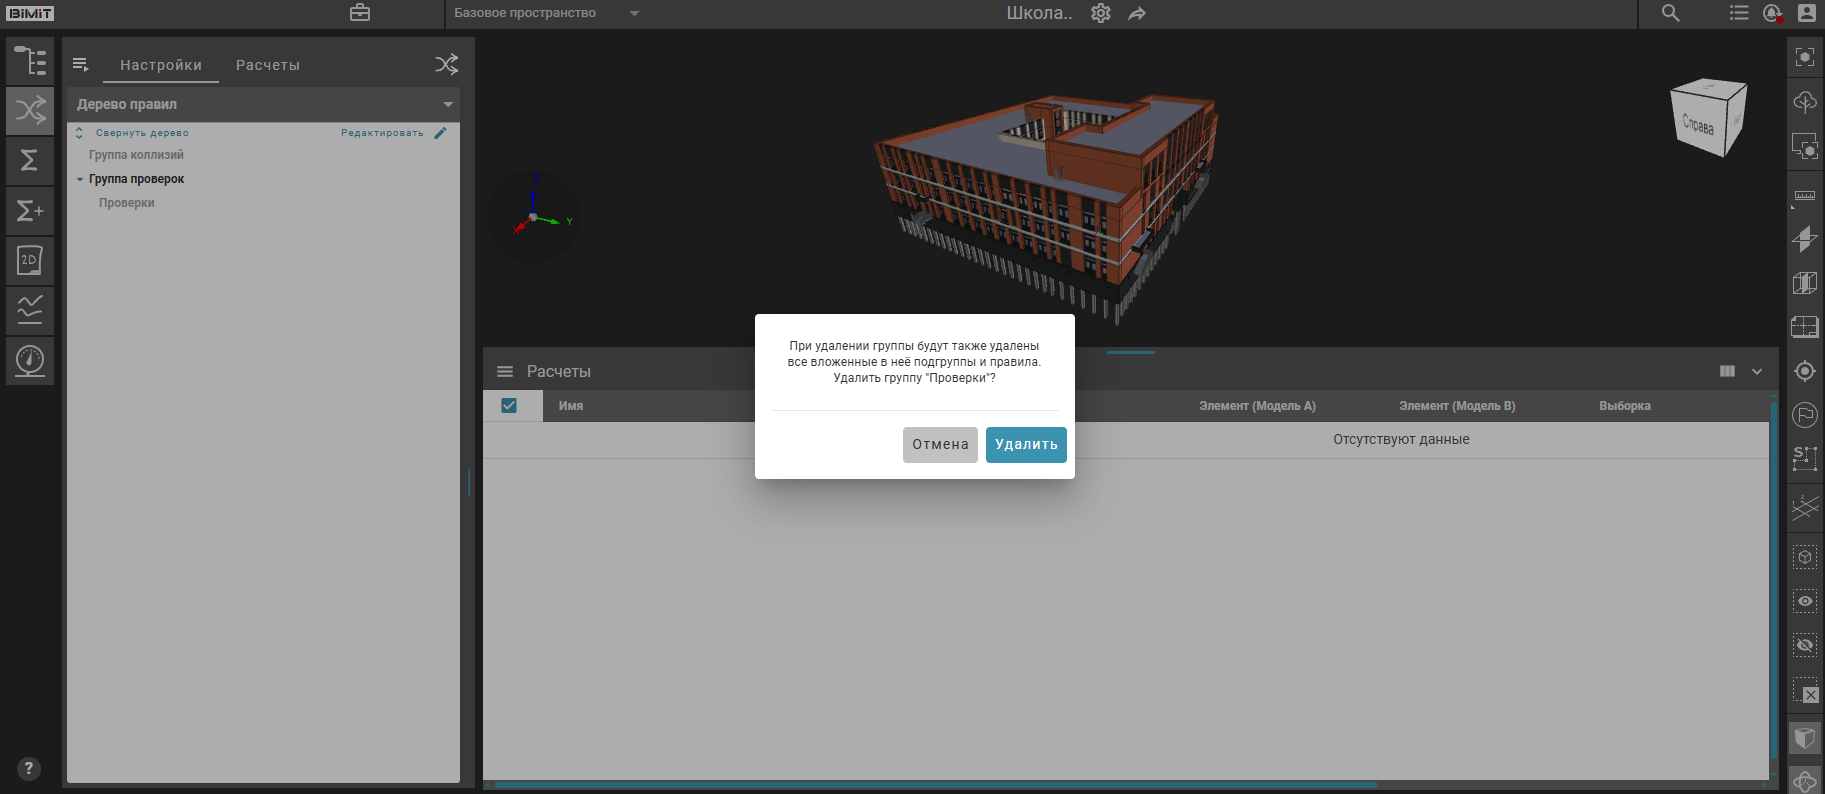Open the project structure tree icon
Image resolution: width=1825 pixels, height=794 pixels.
pos(30,62)
